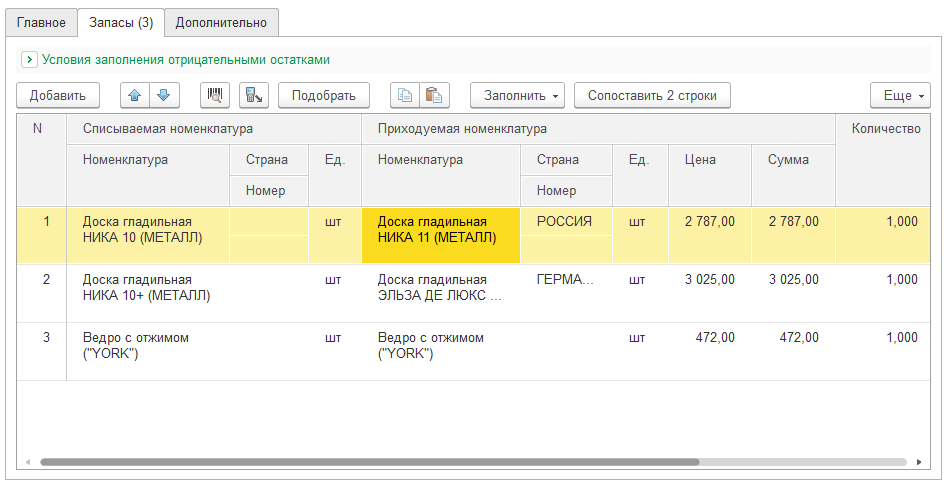The height and width of the screenshot is (485, 948).
Task: Click the Сумма column header
Action: [x=793, y=175]
